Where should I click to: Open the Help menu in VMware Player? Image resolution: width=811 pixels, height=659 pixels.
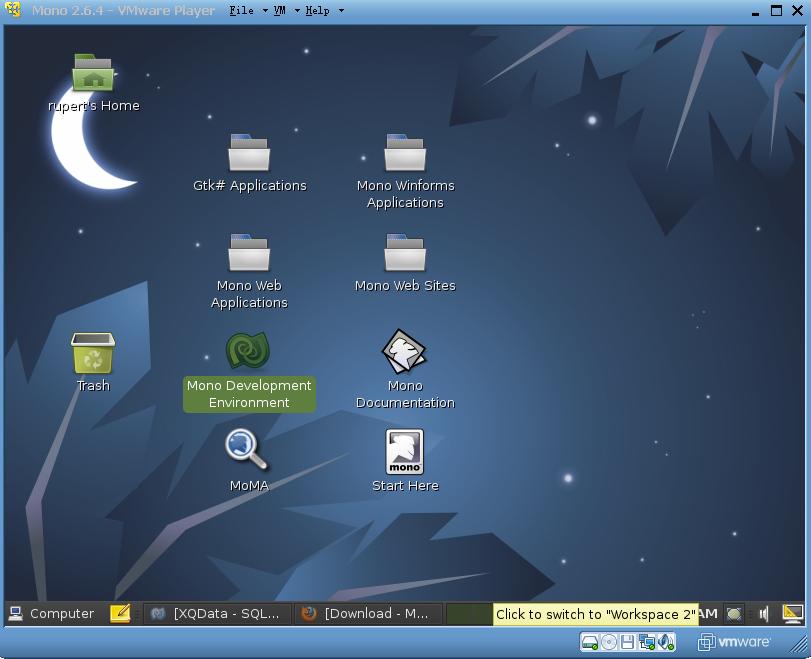click(x=317, y=10)
